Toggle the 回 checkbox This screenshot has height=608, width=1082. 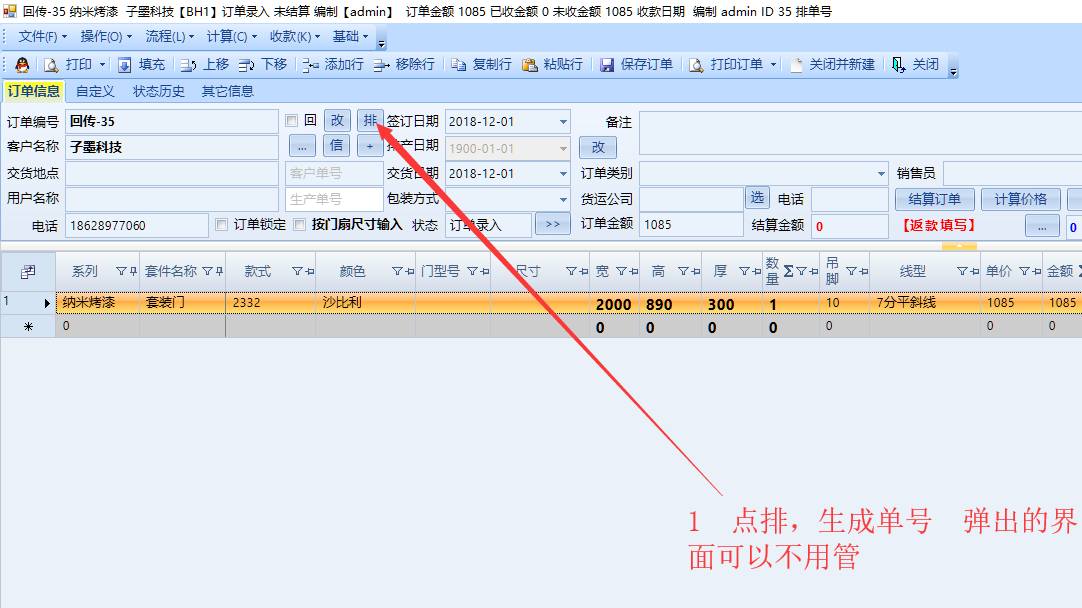(292, 121)
